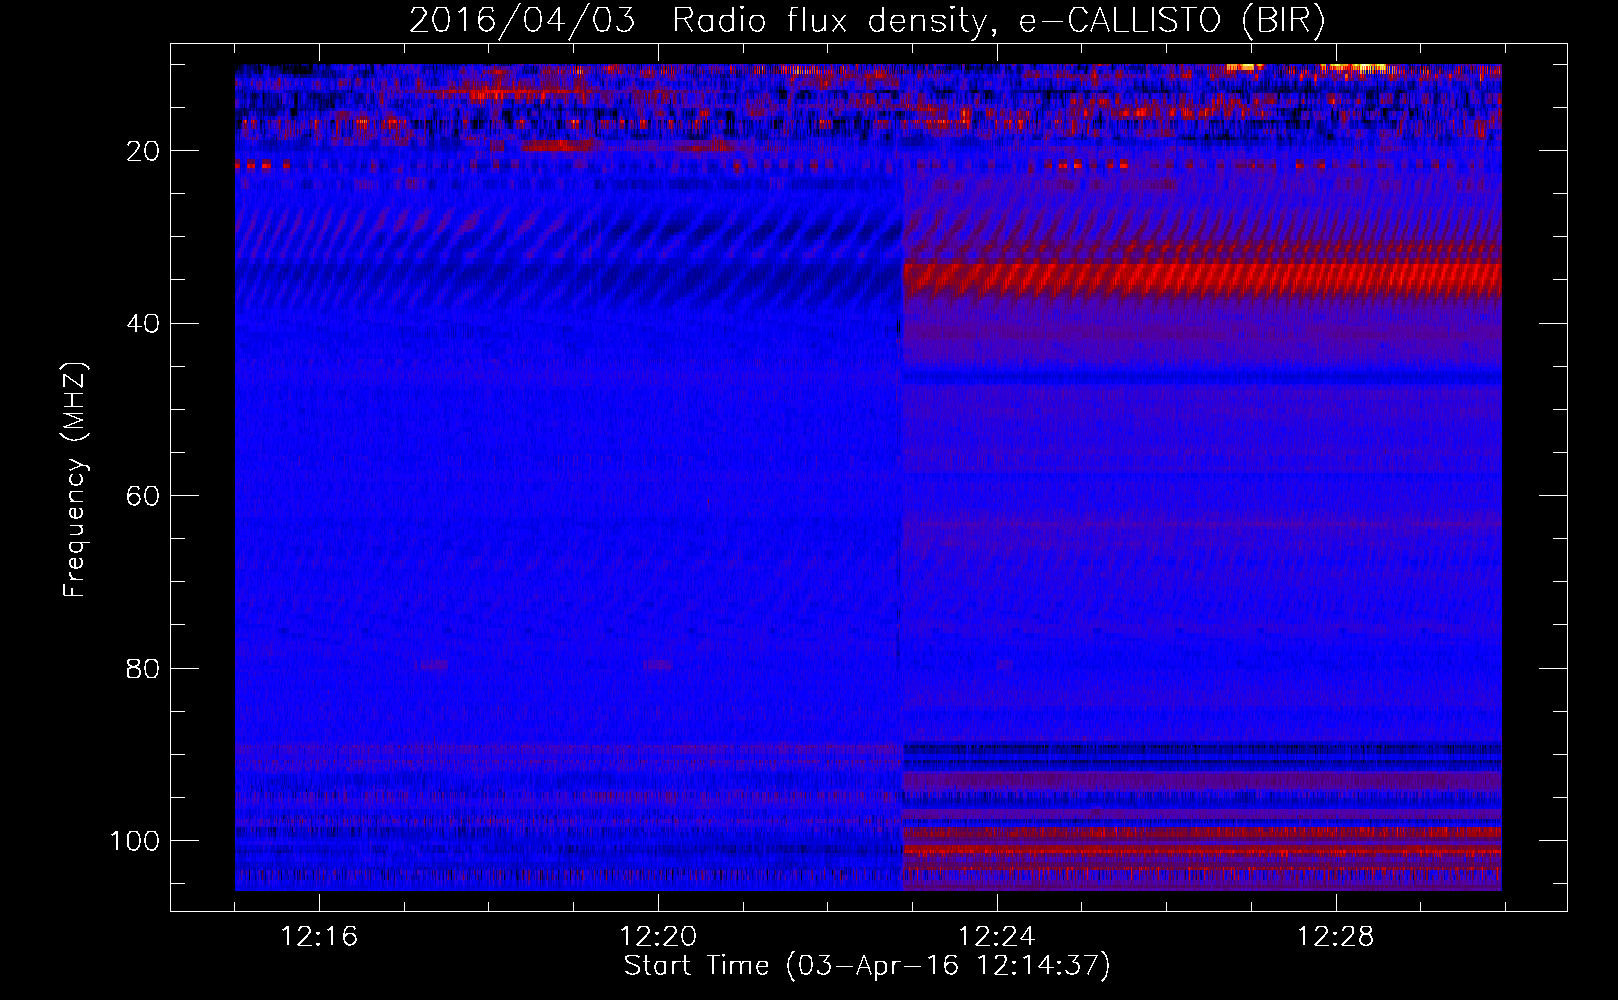
Task: Click the 100 frequency tick label
Action: pos(135,841)
